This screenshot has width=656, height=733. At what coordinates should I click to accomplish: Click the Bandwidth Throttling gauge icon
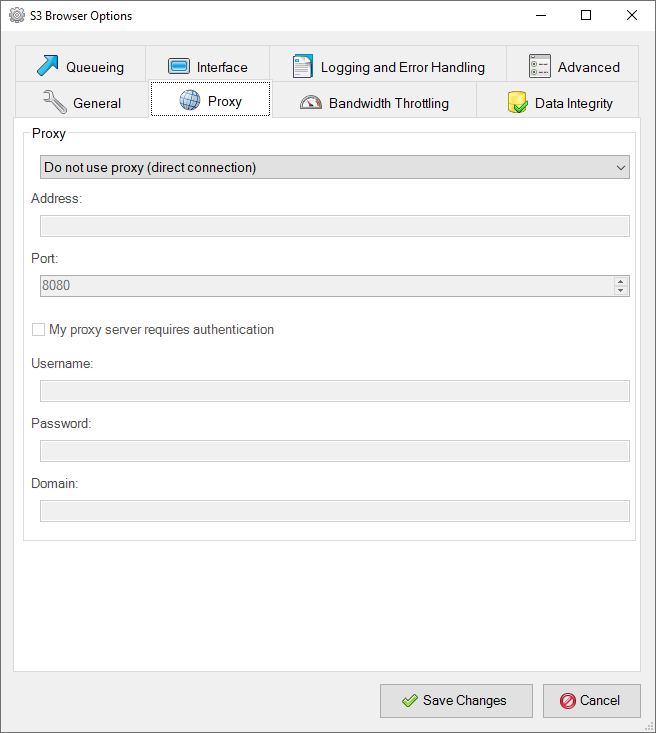click(311, 102)
